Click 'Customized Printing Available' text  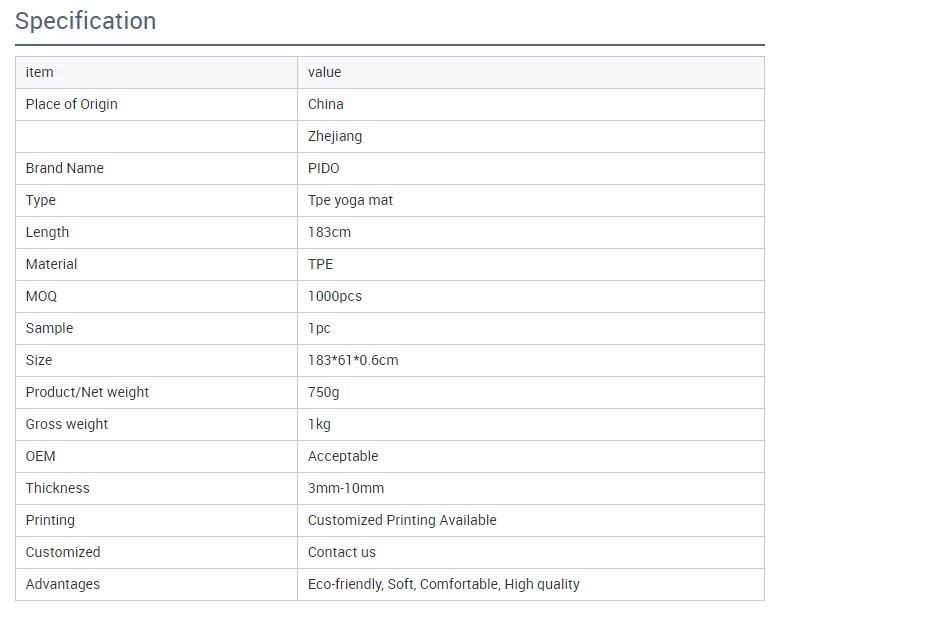(x=402, y=520)
